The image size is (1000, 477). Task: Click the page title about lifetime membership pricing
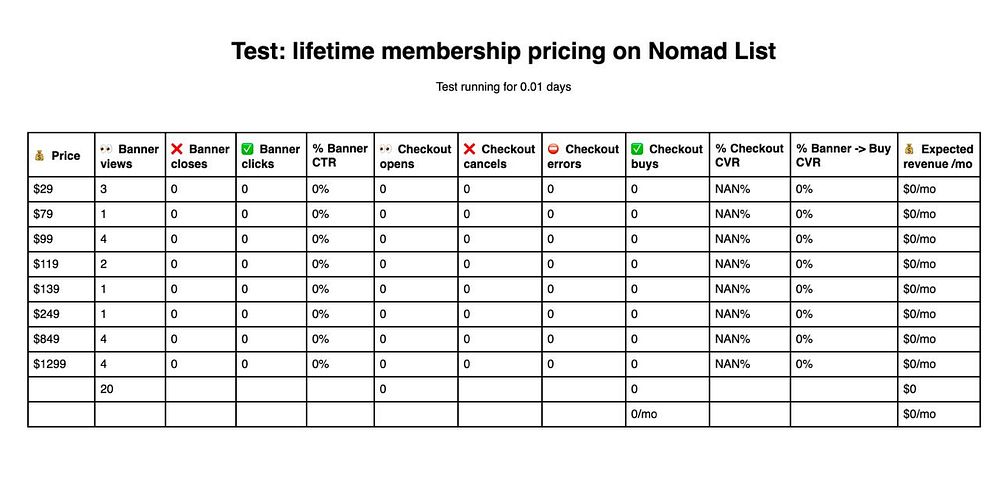pyautogui.click(x=503, y=51)
